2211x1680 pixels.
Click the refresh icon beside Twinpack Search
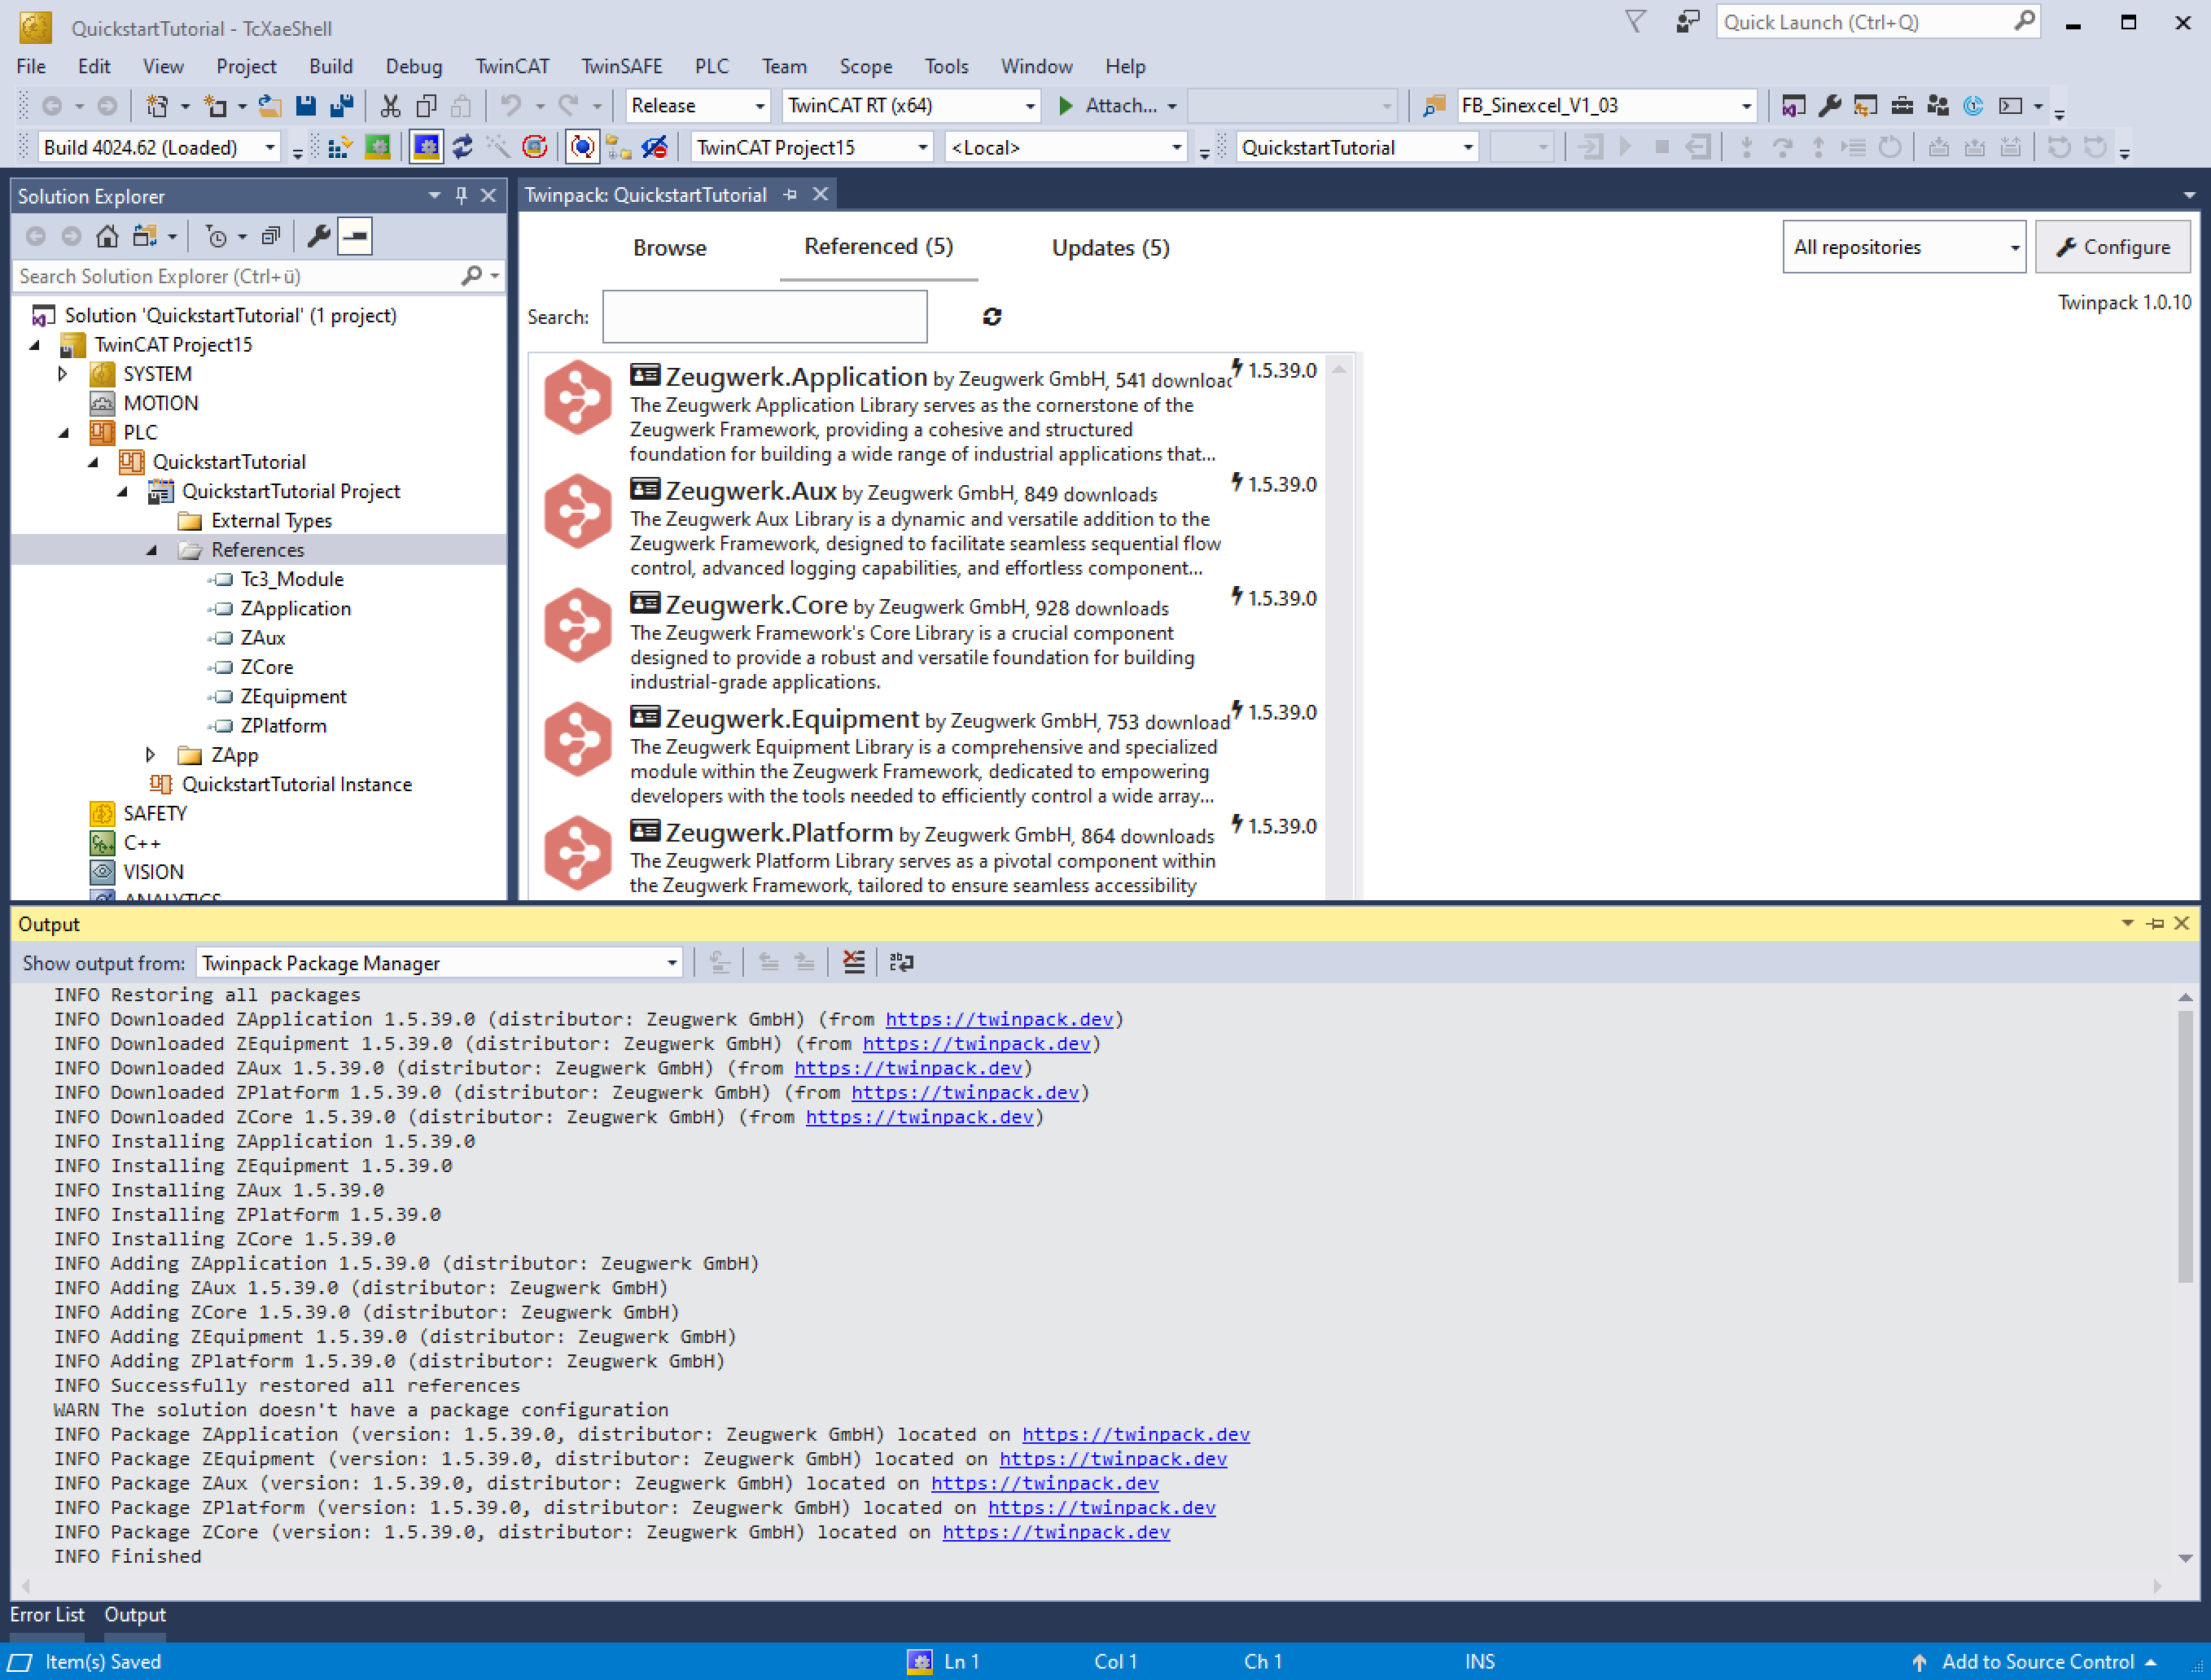(991, 316)
